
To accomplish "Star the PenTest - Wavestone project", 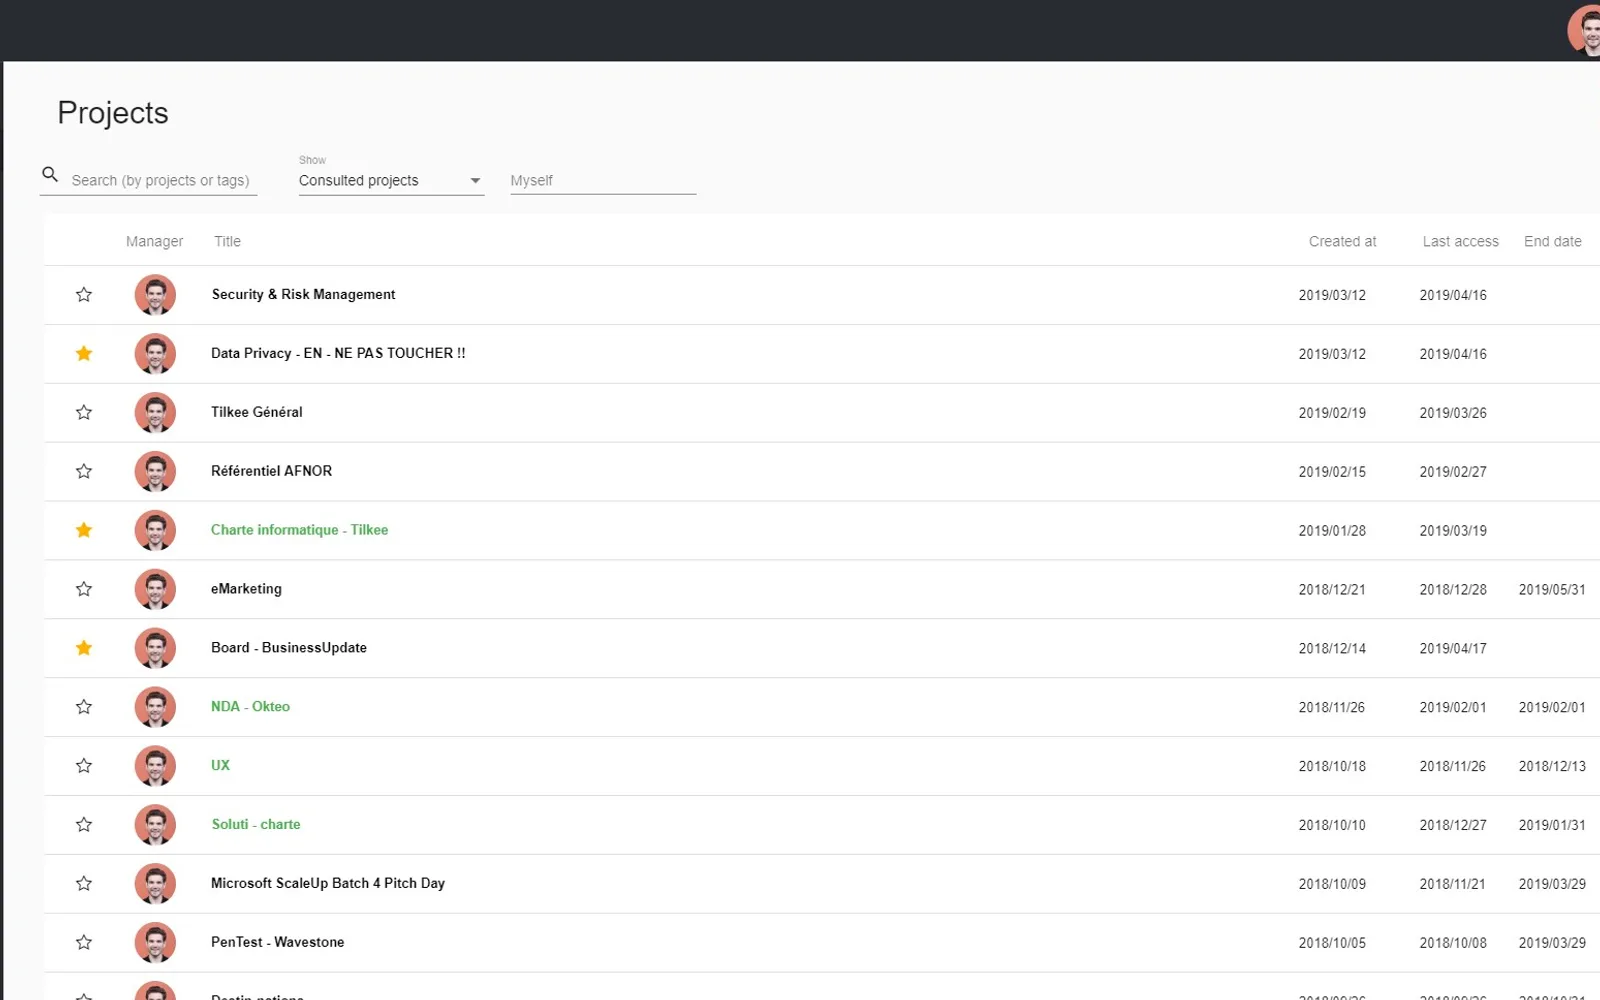I will point(84,943).
